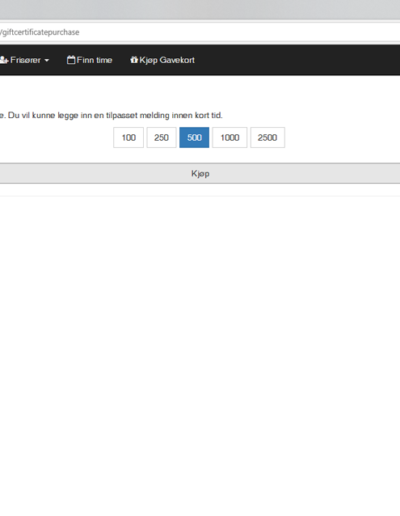Click the gray browser title strip
This screenshot has width=400, height=516.
coord(200,9)
